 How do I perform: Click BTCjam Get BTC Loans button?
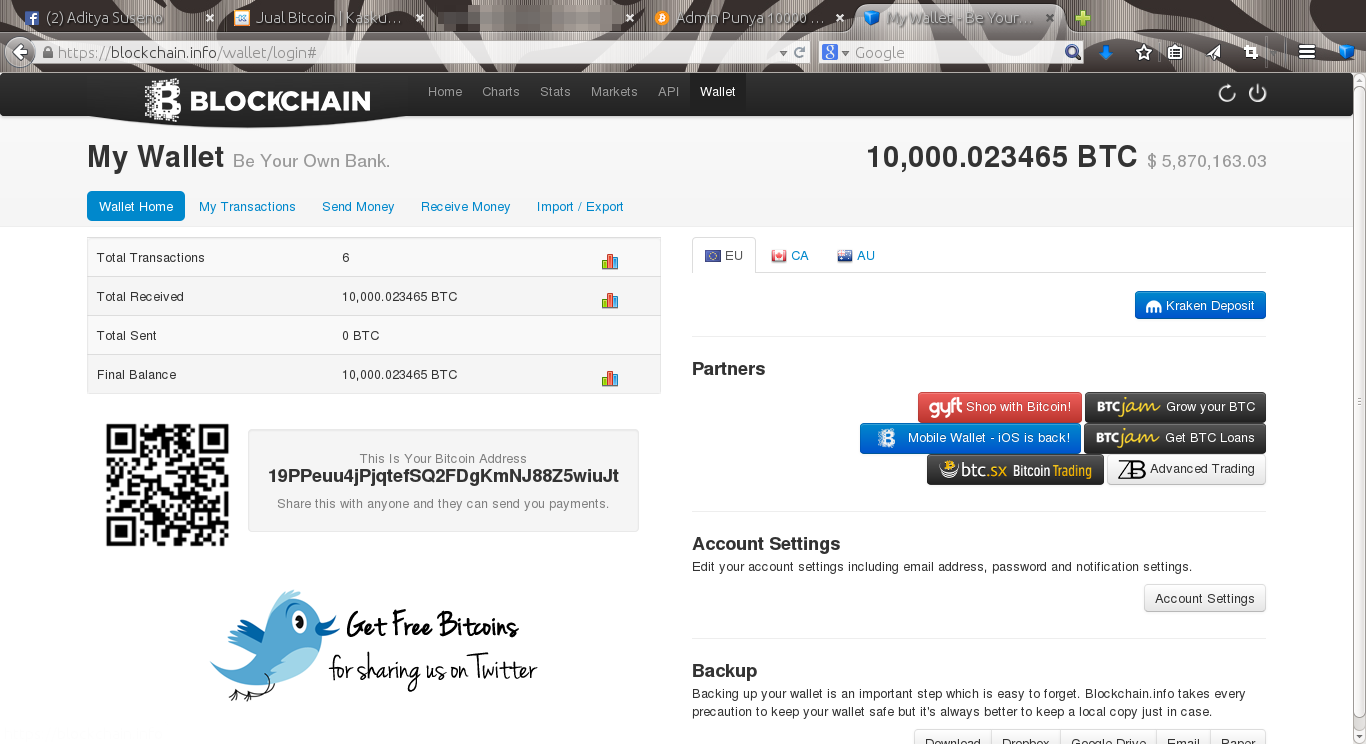click(1175, 438)
